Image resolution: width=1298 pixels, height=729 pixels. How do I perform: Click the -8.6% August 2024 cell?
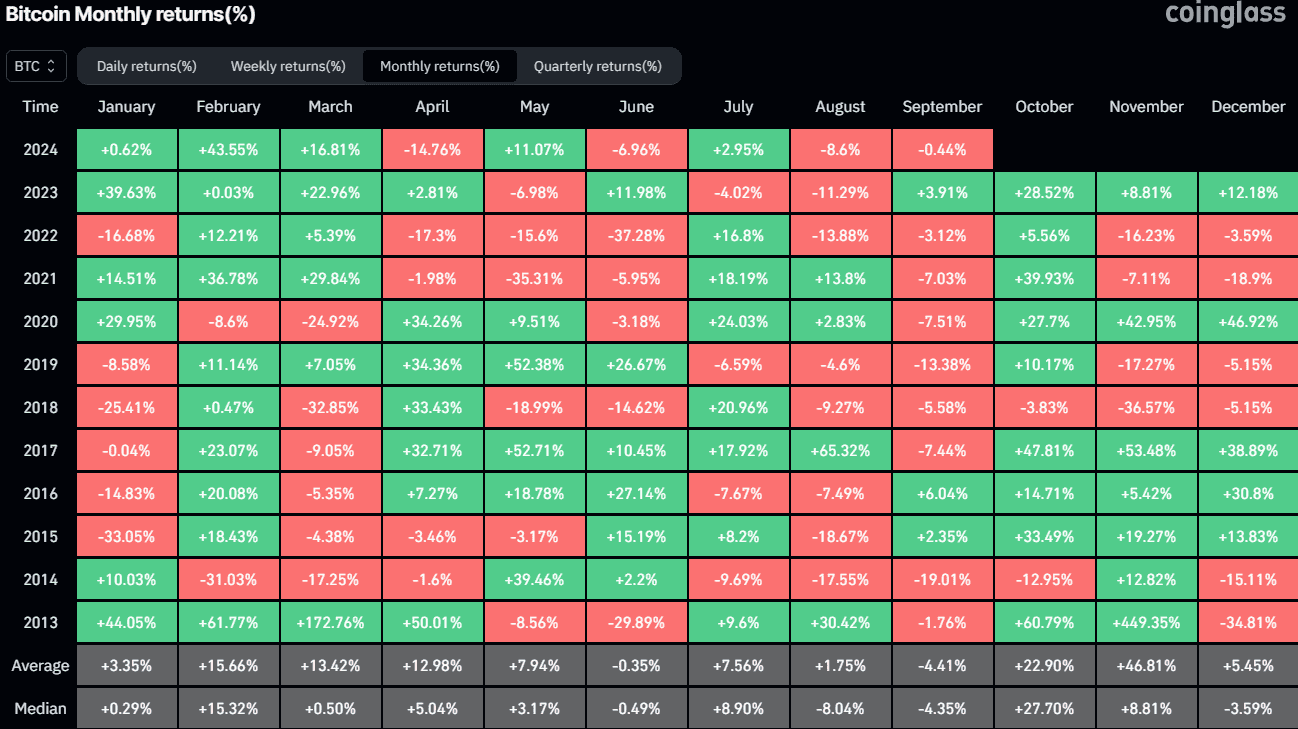pos(840,149)
